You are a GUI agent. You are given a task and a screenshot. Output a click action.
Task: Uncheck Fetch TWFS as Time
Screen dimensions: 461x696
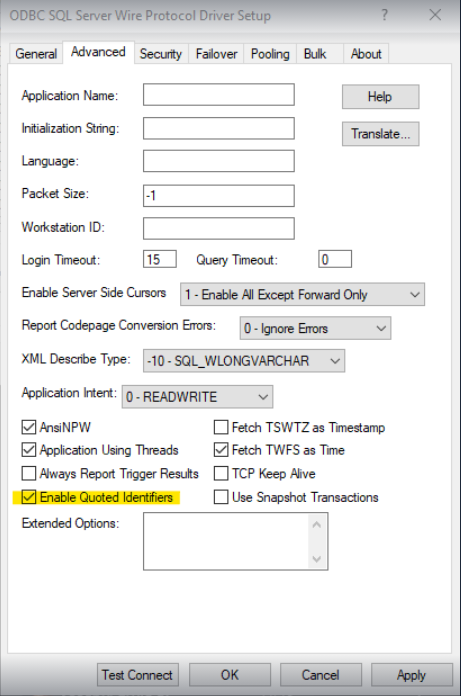(221, 450)
